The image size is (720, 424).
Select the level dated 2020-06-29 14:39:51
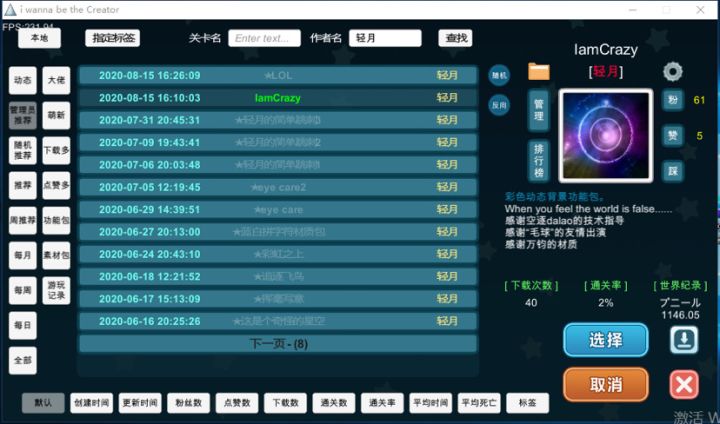(x=278, y=209)
